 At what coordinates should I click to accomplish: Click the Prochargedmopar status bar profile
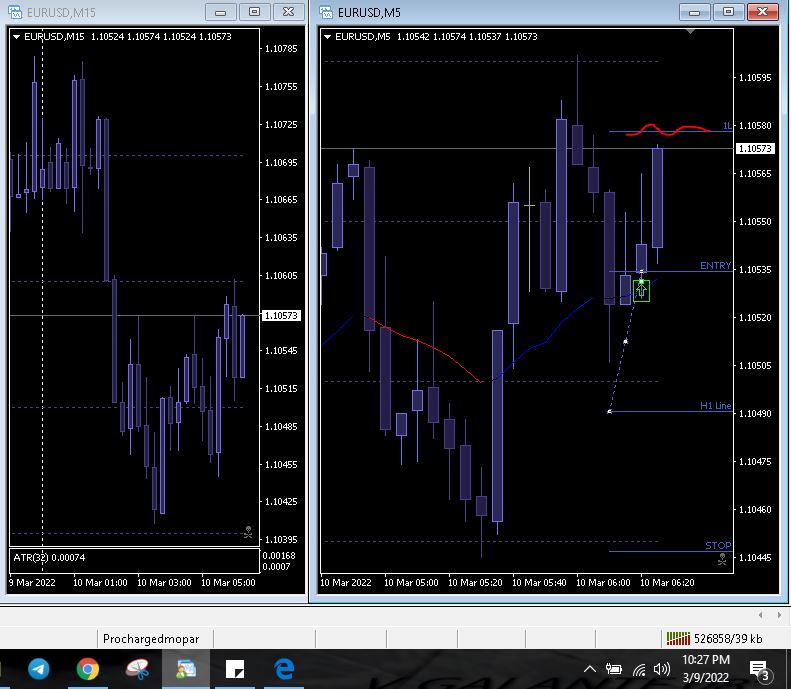(151, 639)
